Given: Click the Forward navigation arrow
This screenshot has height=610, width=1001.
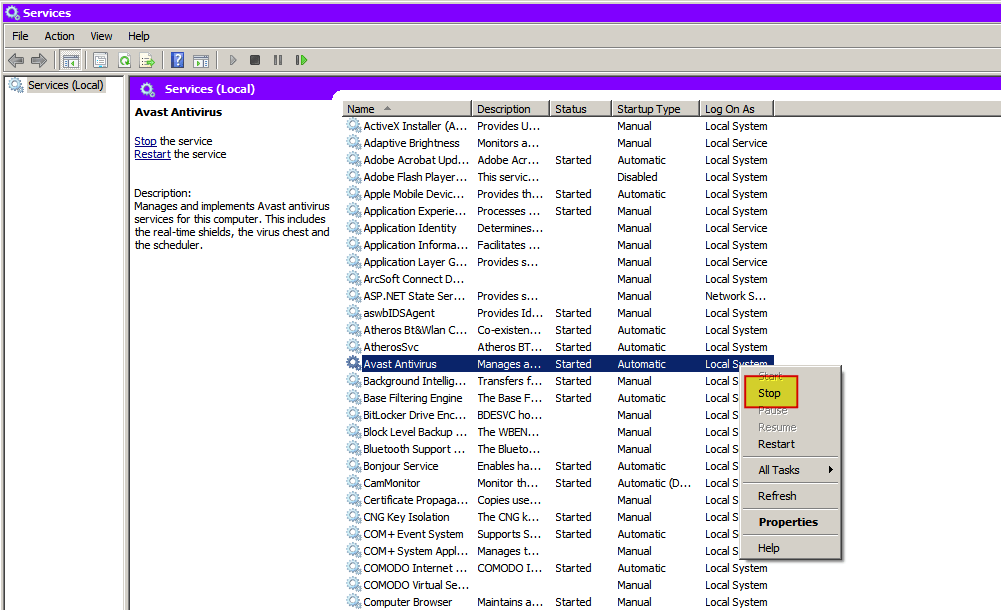Looking at the screenshot, I should (40, 59).
